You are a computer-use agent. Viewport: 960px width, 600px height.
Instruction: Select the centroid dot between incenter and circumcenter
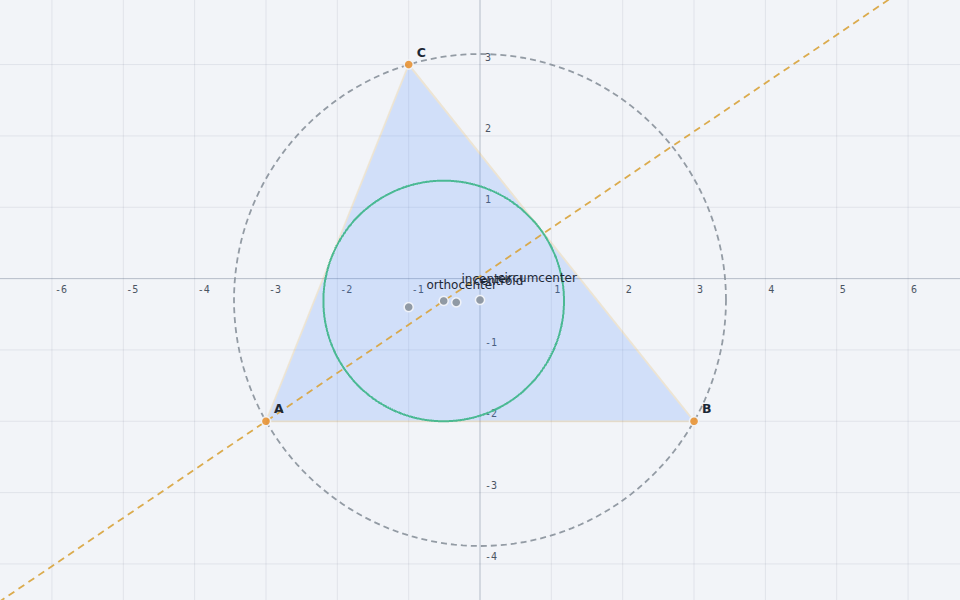(x=456, y=302)
